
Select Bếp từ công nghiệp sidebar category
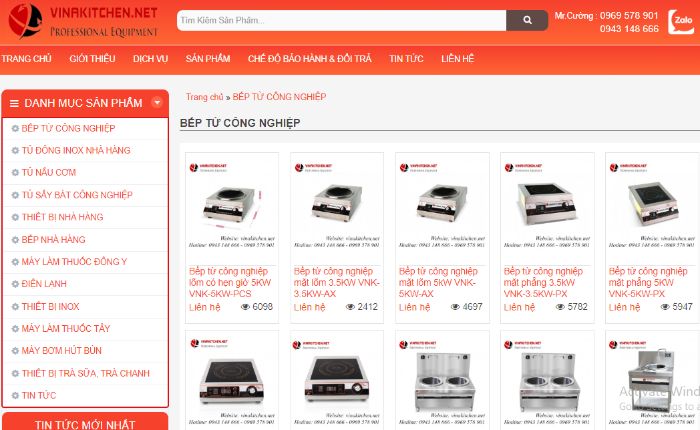[68, 129]
